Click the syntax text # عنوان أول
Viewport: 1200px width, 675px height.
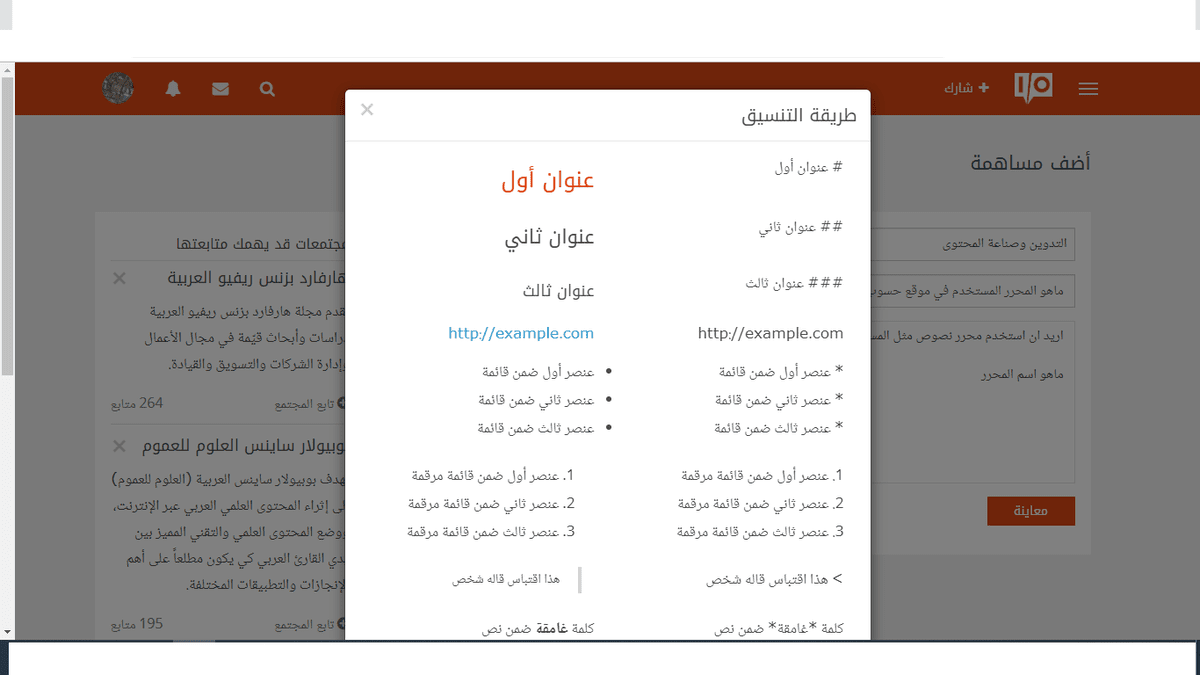(809, 167)
